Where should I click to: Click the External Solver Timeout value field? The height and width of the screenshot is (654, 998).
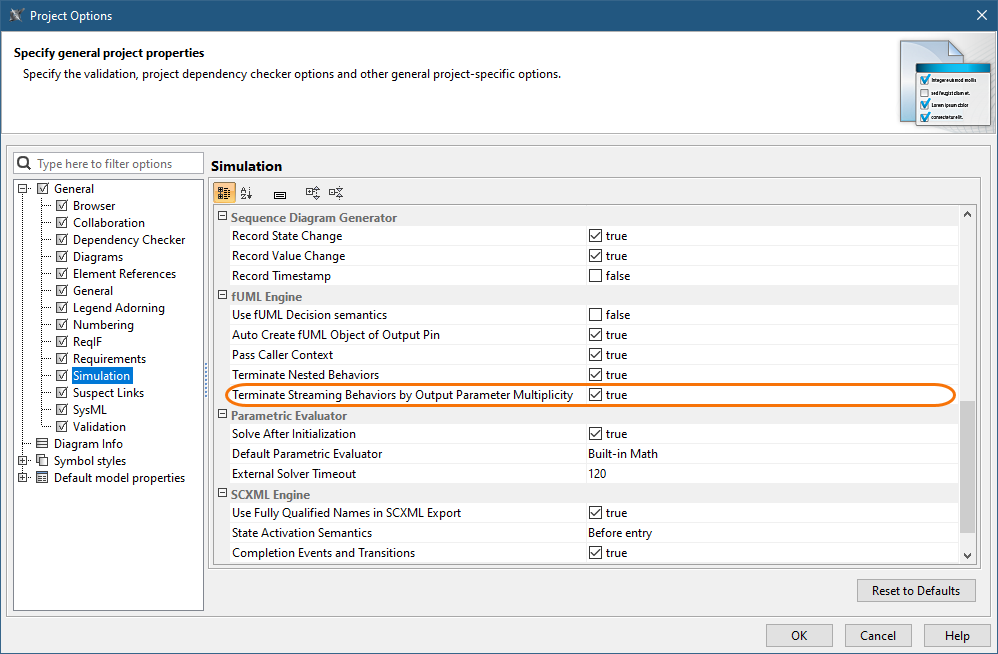tap(770, 474)
